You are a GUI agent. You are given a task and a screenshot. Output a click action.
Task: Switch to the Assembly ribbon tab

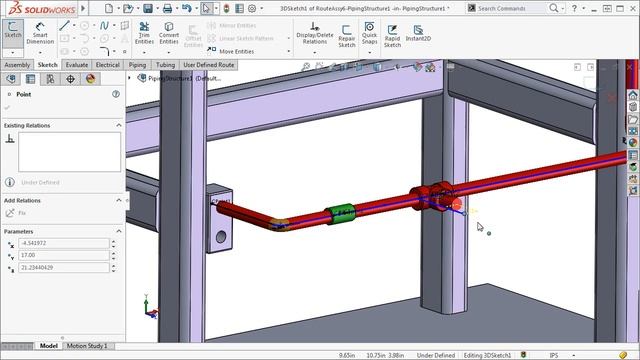(17, 65)
